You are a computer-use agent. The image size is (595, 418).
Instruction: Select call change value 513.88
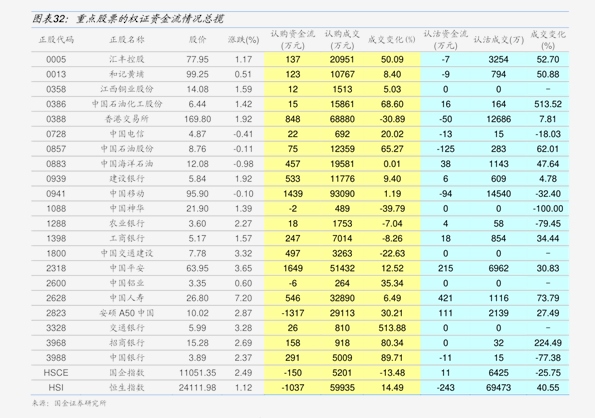click(392, 328)
